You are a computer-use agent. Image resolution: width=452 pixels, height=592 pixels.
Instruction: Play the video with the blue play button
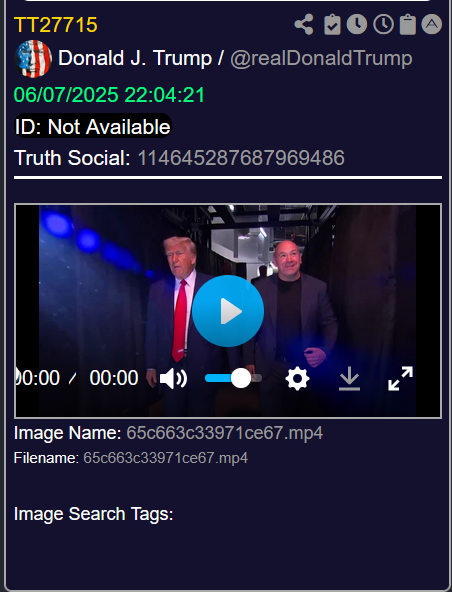pyautogui.click(x=228, y=311)
